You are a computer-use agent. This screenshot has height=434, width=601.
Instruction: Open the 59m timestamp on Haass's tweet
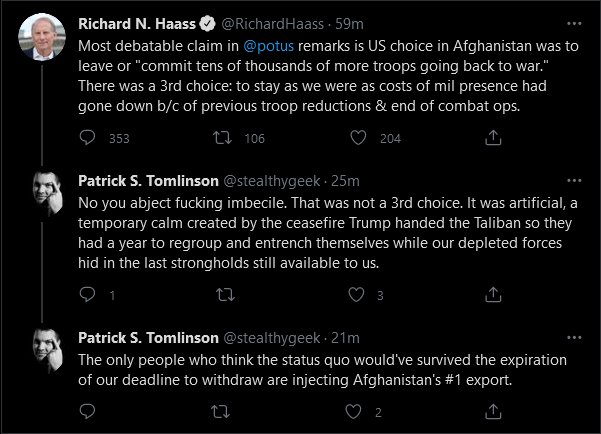[x=349, y=24]
